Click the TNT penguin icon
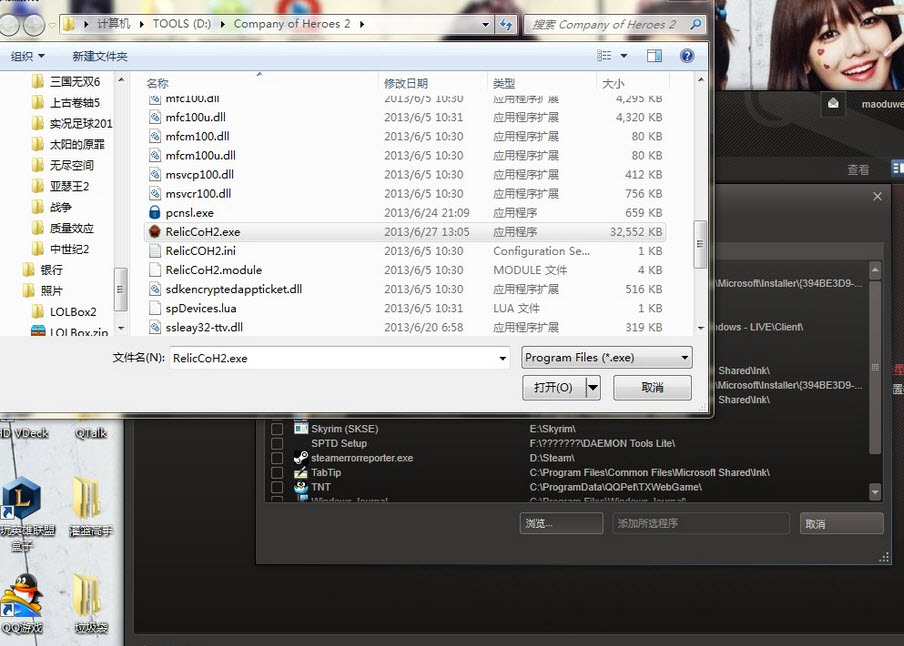The height and width of the screenshot is (646, 904). [301, 487]
